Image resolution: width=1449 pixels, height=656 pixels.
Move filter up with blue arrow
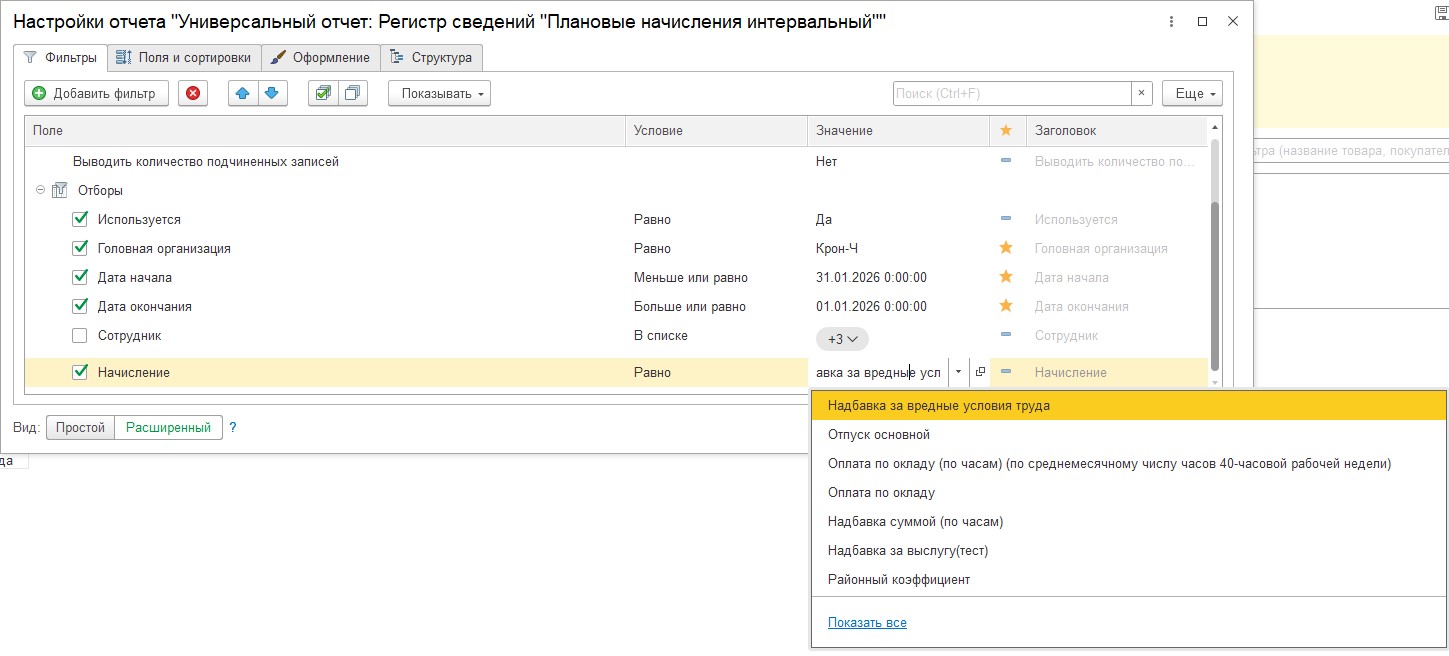pos(243,93)
